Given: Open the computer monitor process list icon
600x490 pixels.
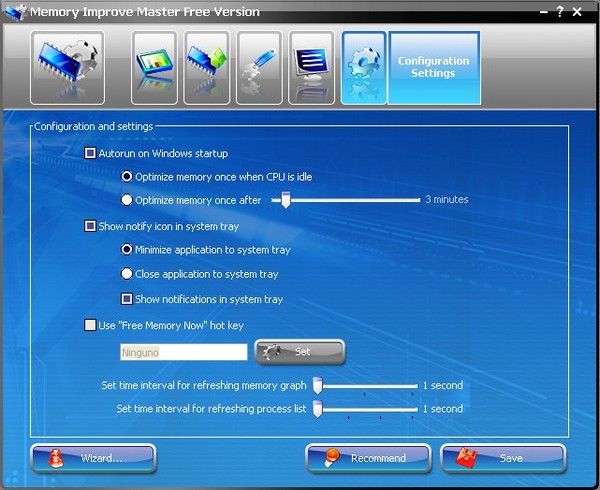Looking at the screenshot, I should point(312,68).
